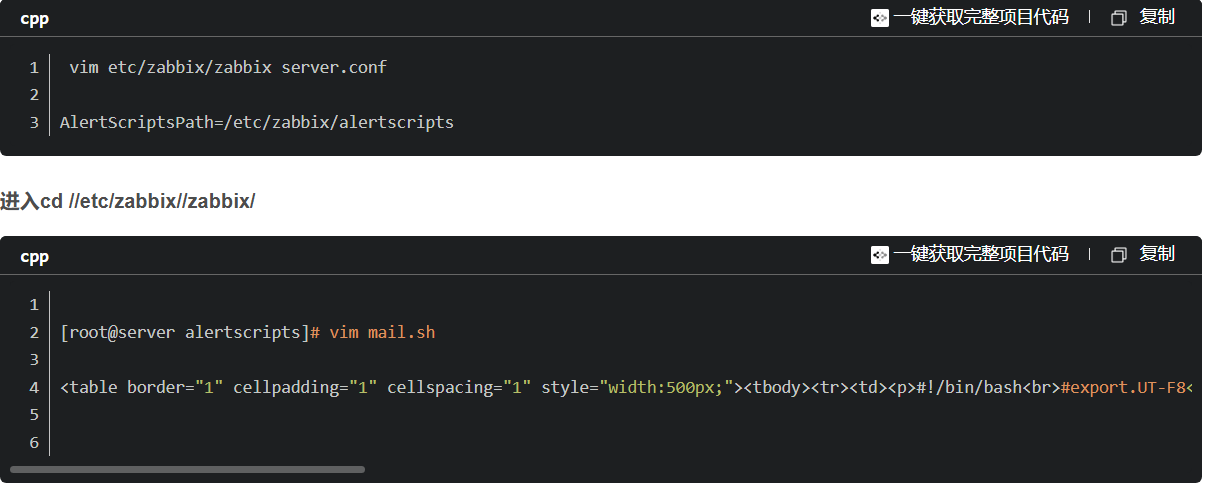Click the horizontal scrollbar of second code block

(x=187, y=469)
